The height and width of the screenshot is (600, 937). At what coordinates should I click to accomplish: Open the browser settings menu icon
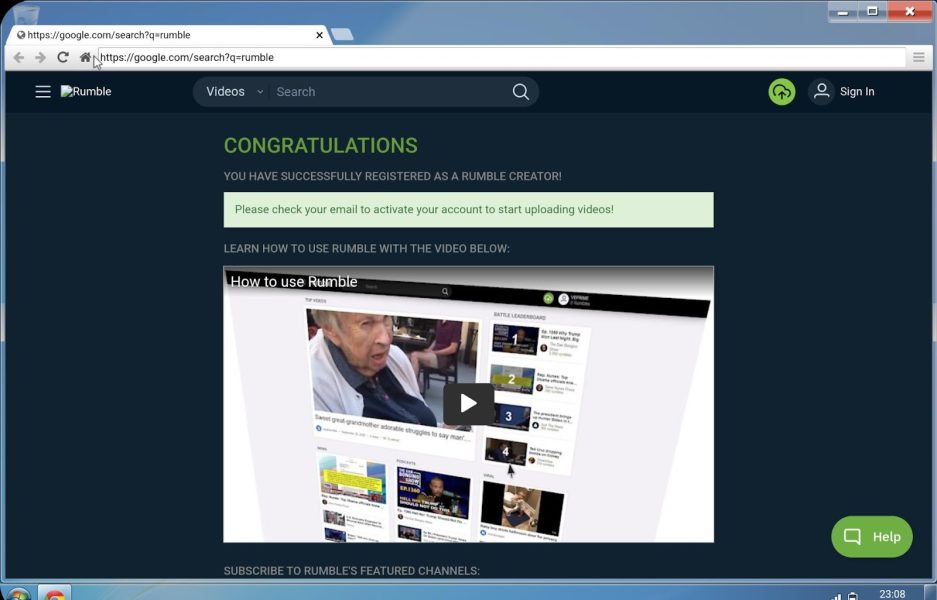[918, 57]
